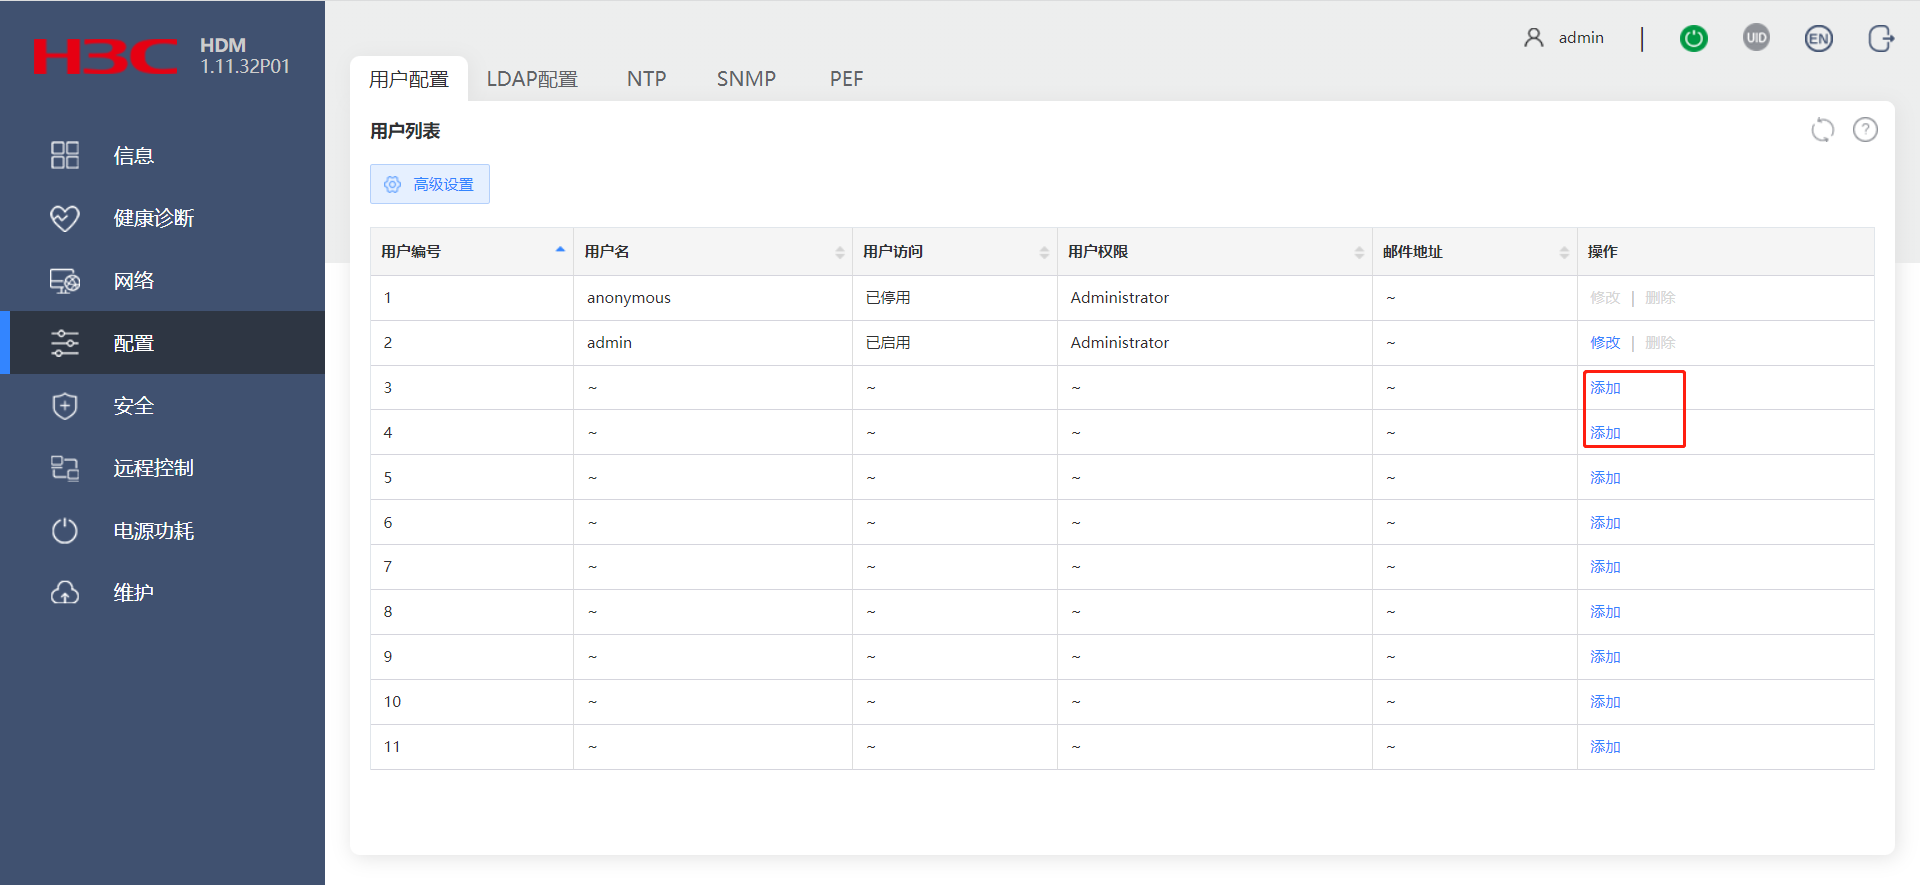This screenshot has width=1920, height=885.
Task: Click 修改 for the admin user
Action: [x=1604, y=343]
